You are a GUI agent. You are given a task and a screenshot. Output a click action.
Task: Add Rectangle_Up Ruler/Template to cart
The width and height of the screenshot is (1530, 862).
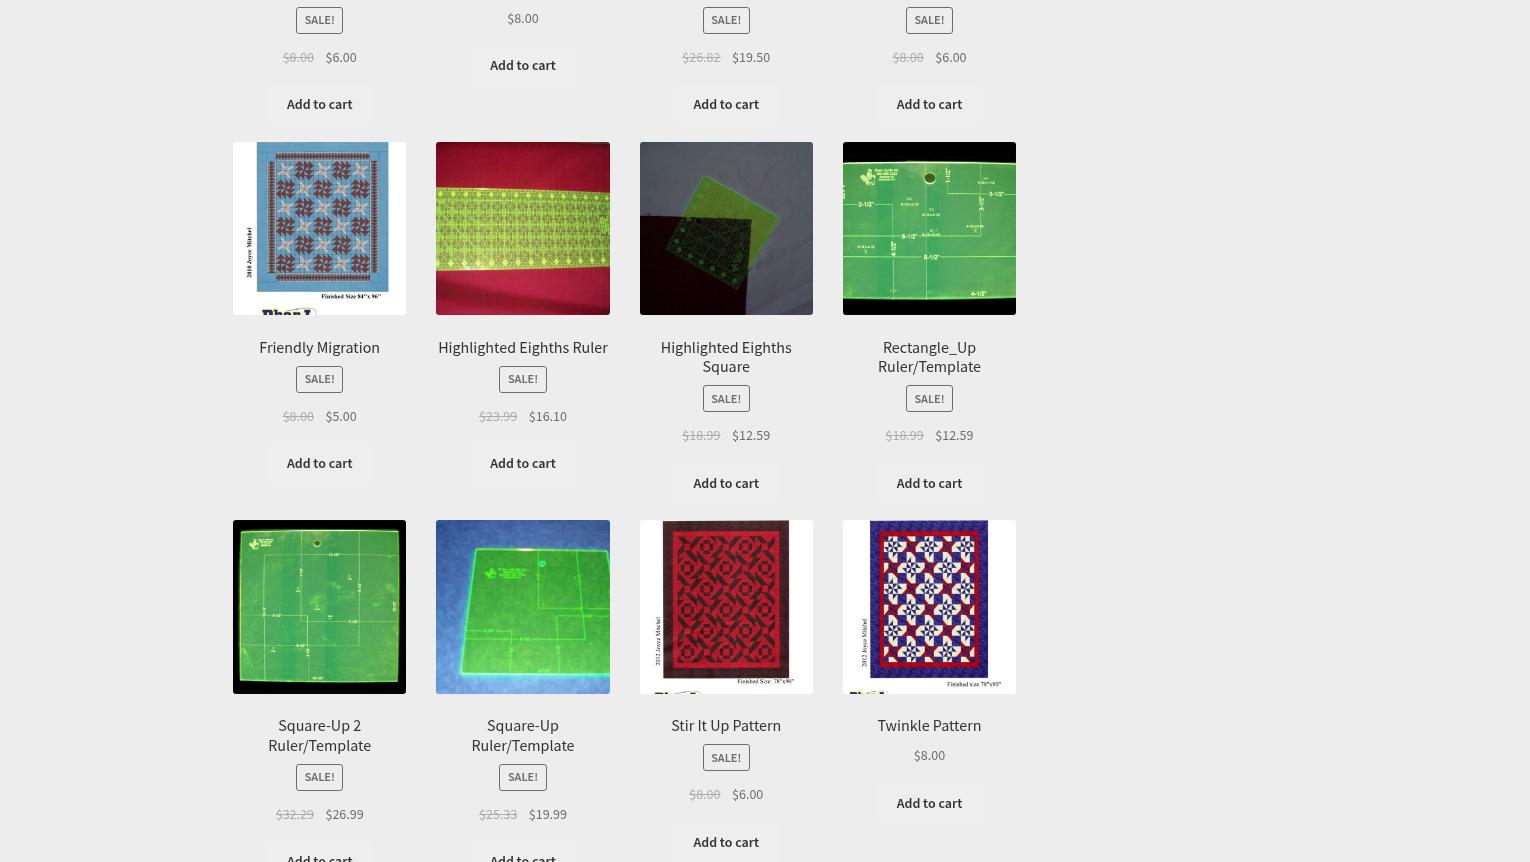[x=929, y=483]
